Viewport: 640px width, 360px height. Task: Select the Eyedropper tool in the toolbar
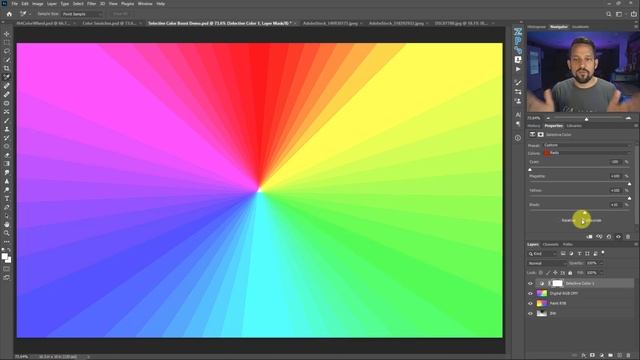(x=7, y=77)
